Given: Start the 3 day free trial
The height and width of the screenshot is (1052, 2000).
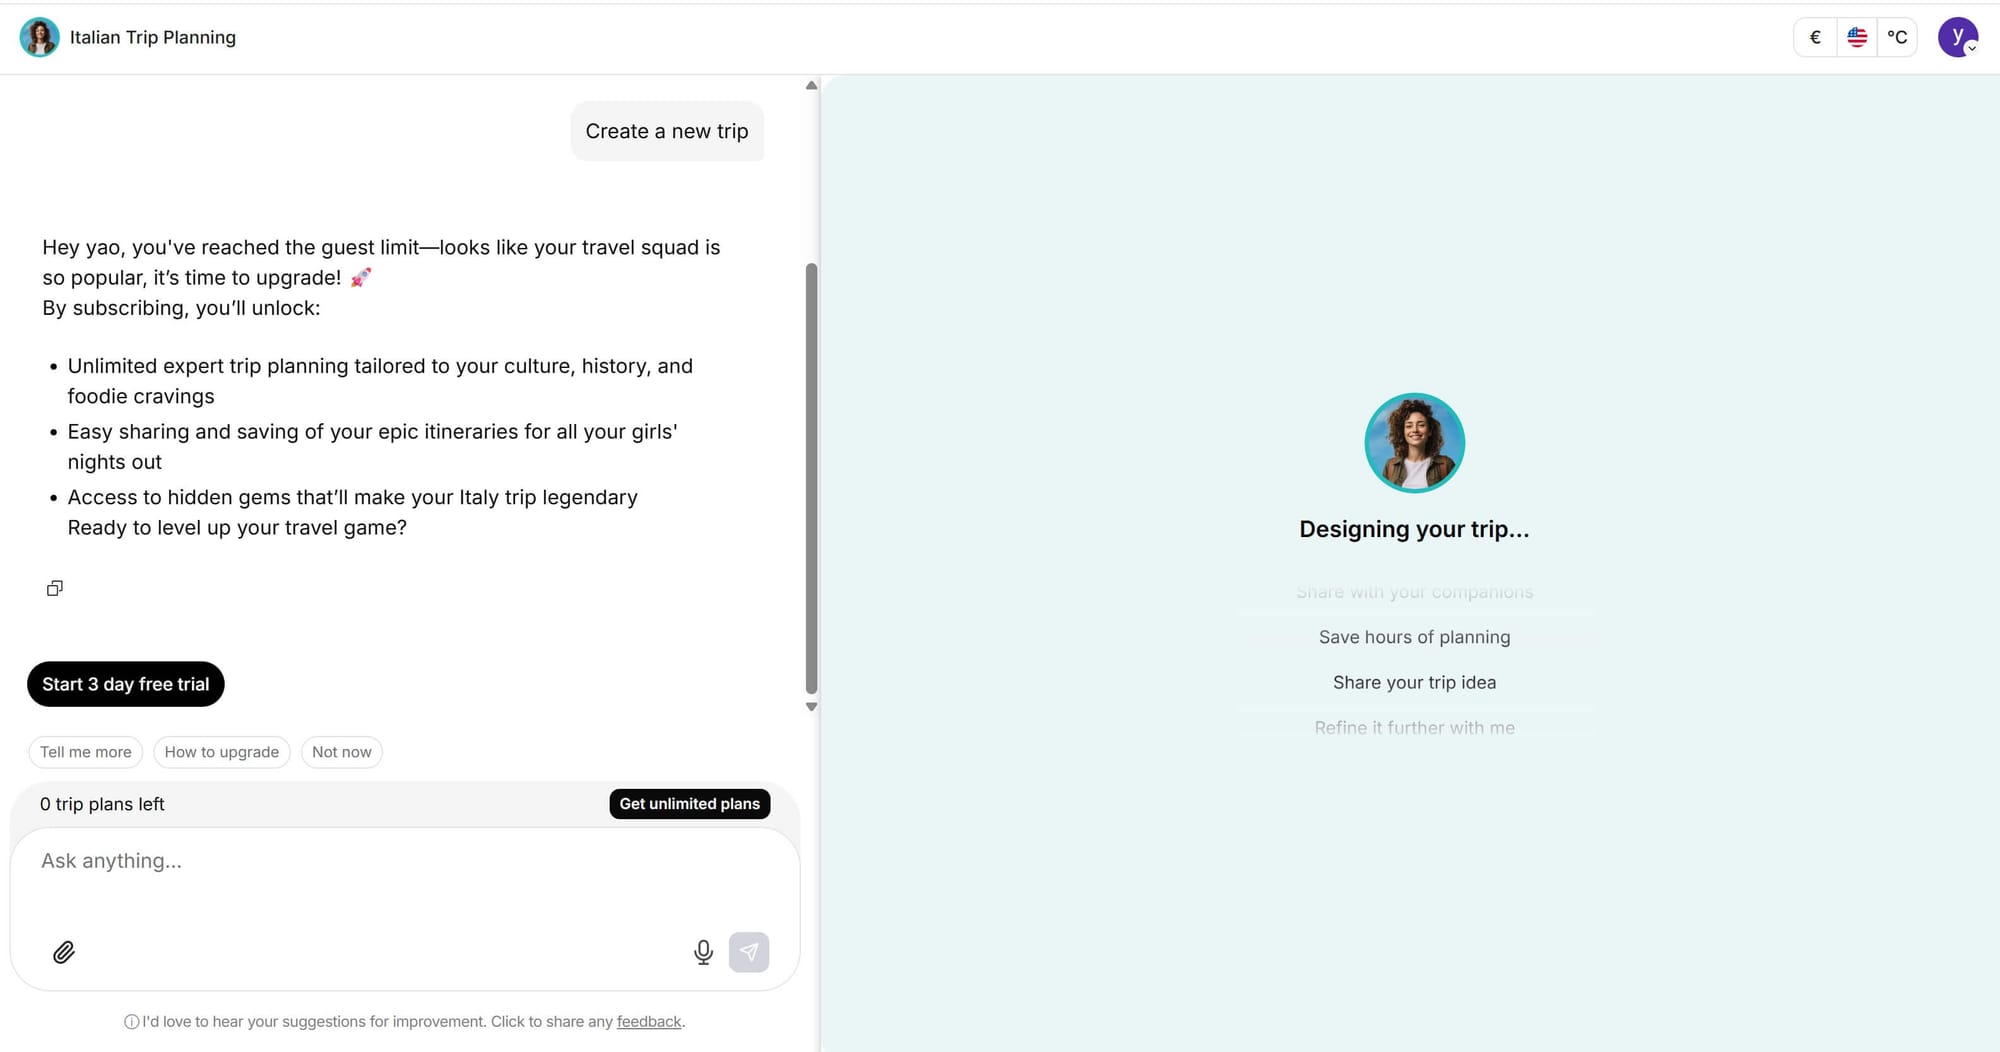Looking at the screenshot, I should pos(126,684).
